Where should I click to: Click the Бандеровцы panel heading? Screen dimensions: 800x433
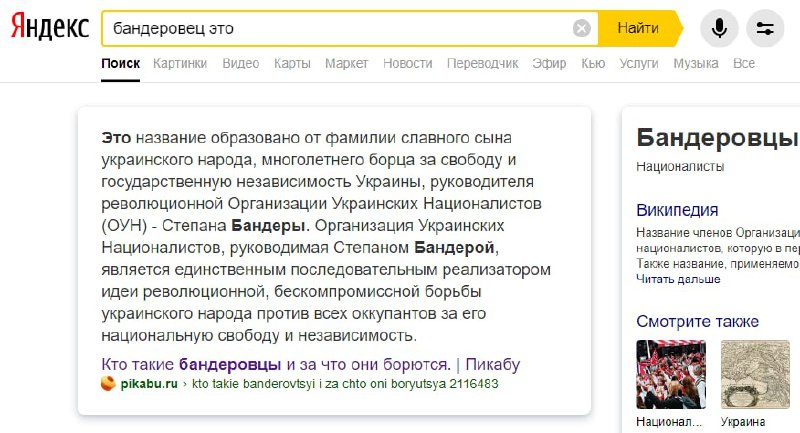click(x=717, y=138)
